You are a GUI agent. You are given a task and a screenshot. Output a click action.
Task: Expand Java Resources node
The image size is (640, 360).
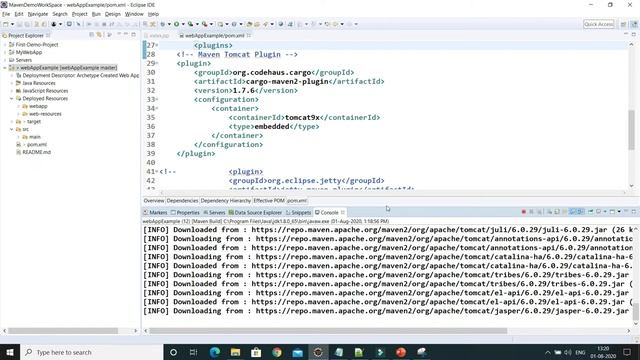pyautogui.click(x=11, y=83)
